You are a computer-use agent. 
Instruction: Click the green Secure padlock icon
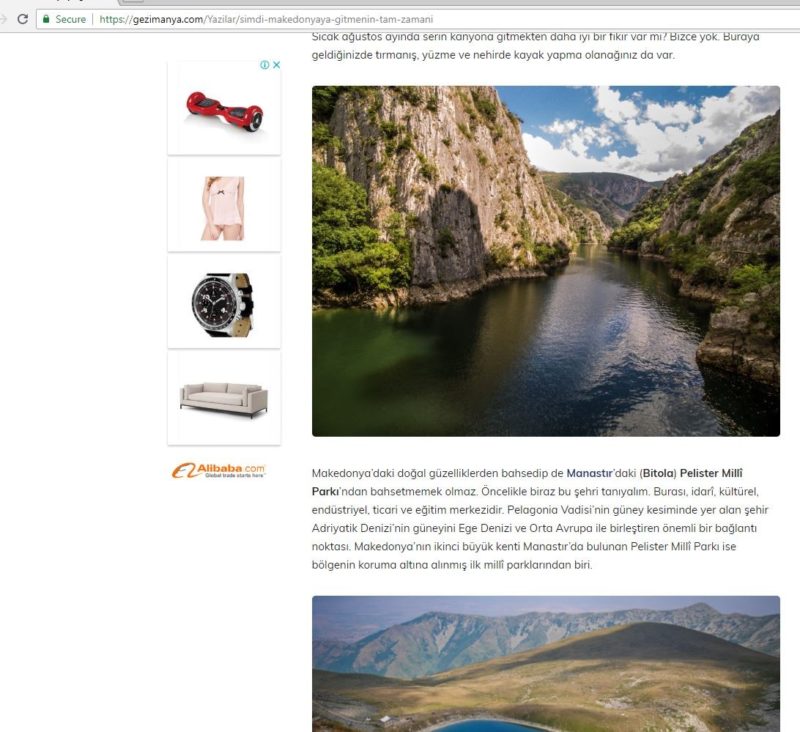[x=46, y=19]
